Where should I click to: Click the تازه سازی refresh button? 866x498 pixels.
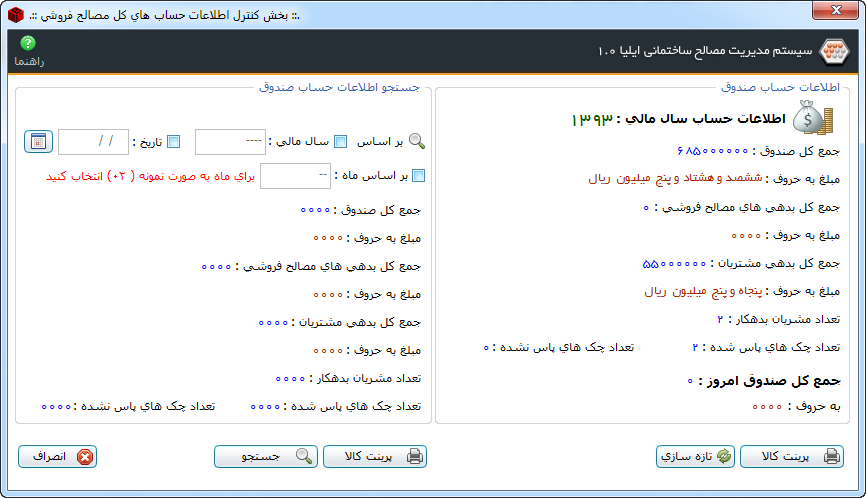(x=696, y=457)
